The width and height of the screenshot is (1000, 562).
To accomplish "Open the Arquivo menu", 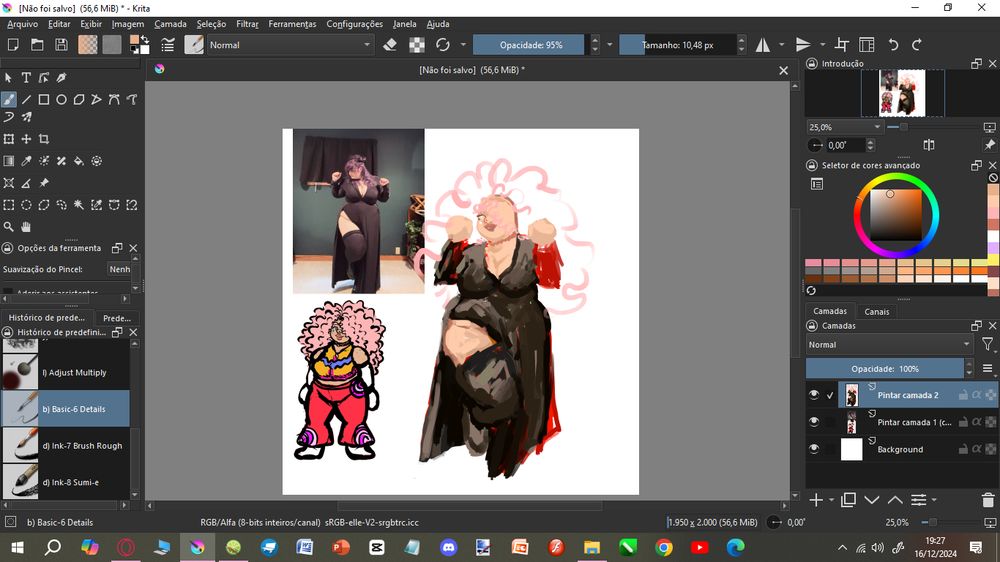I will 22,24.
